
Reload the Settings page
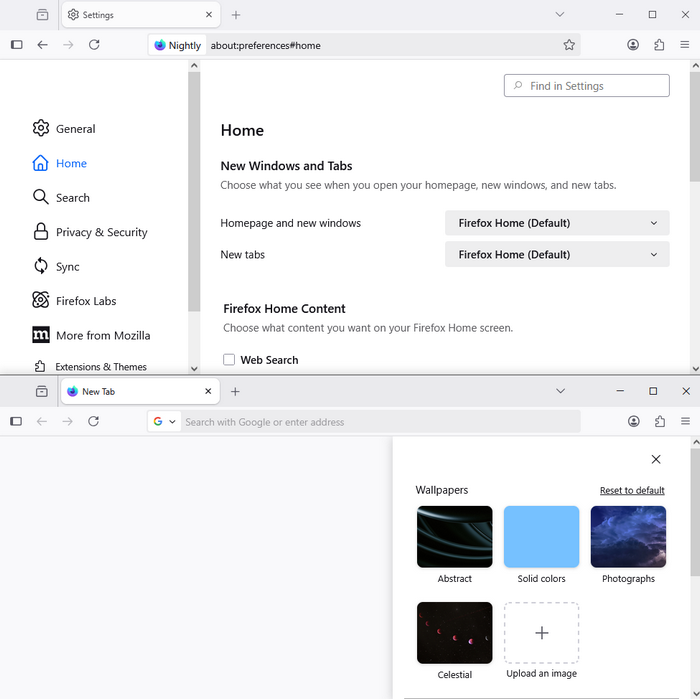coord(94,45)
